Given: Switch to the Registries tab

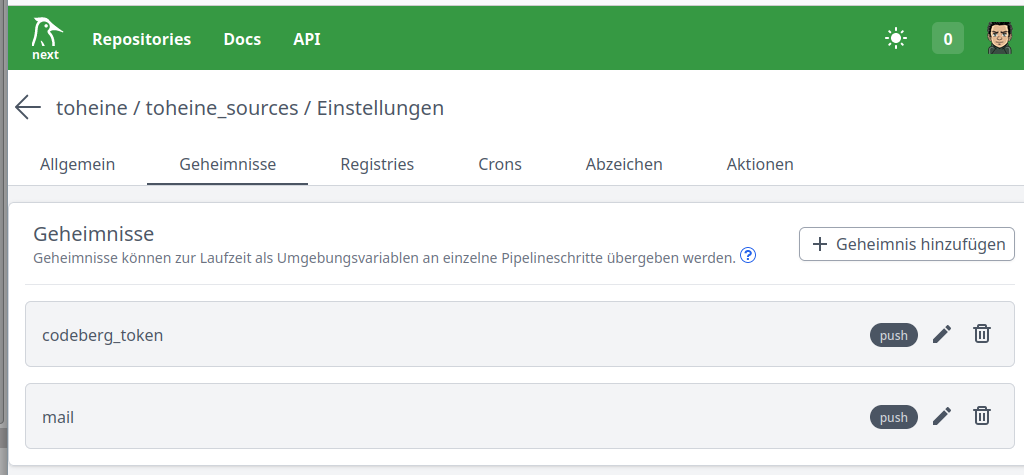Looking at the screenshot, I should (377, 164).
